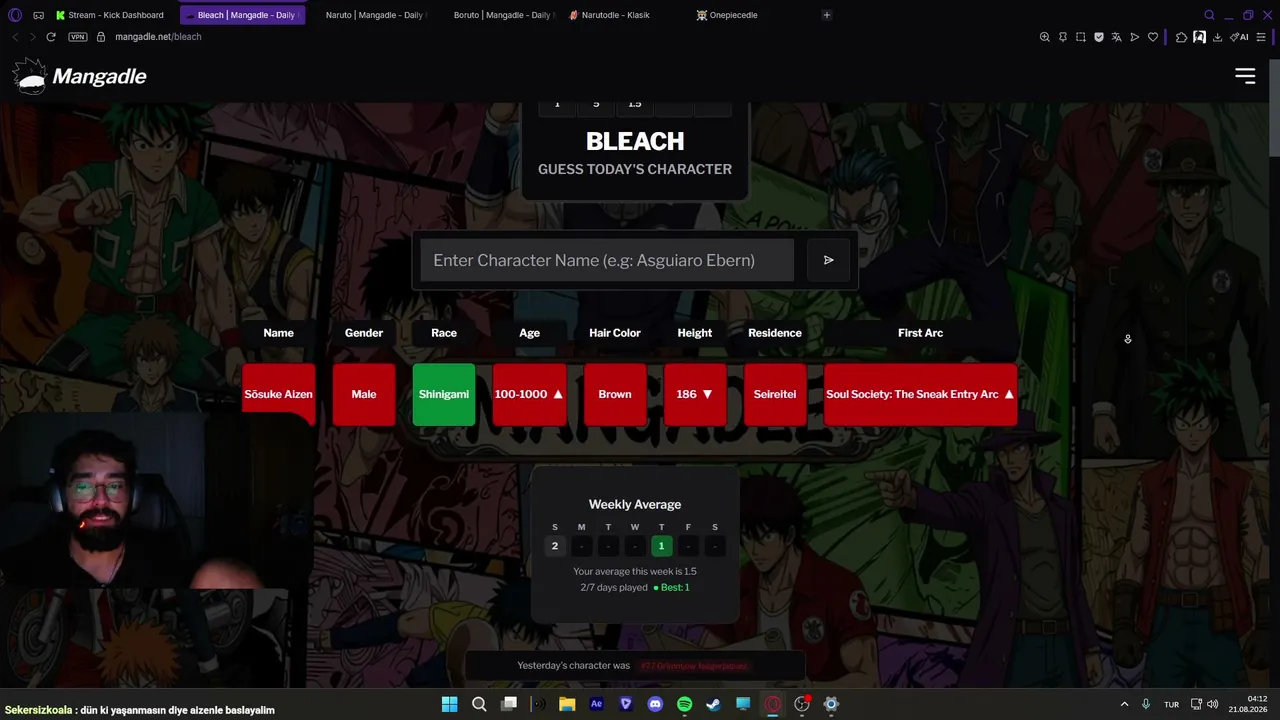Image resolution: width=1280 pixels, height=720 pixels.
Task: Open Windows taskbar search
Action: coord(479,704)
